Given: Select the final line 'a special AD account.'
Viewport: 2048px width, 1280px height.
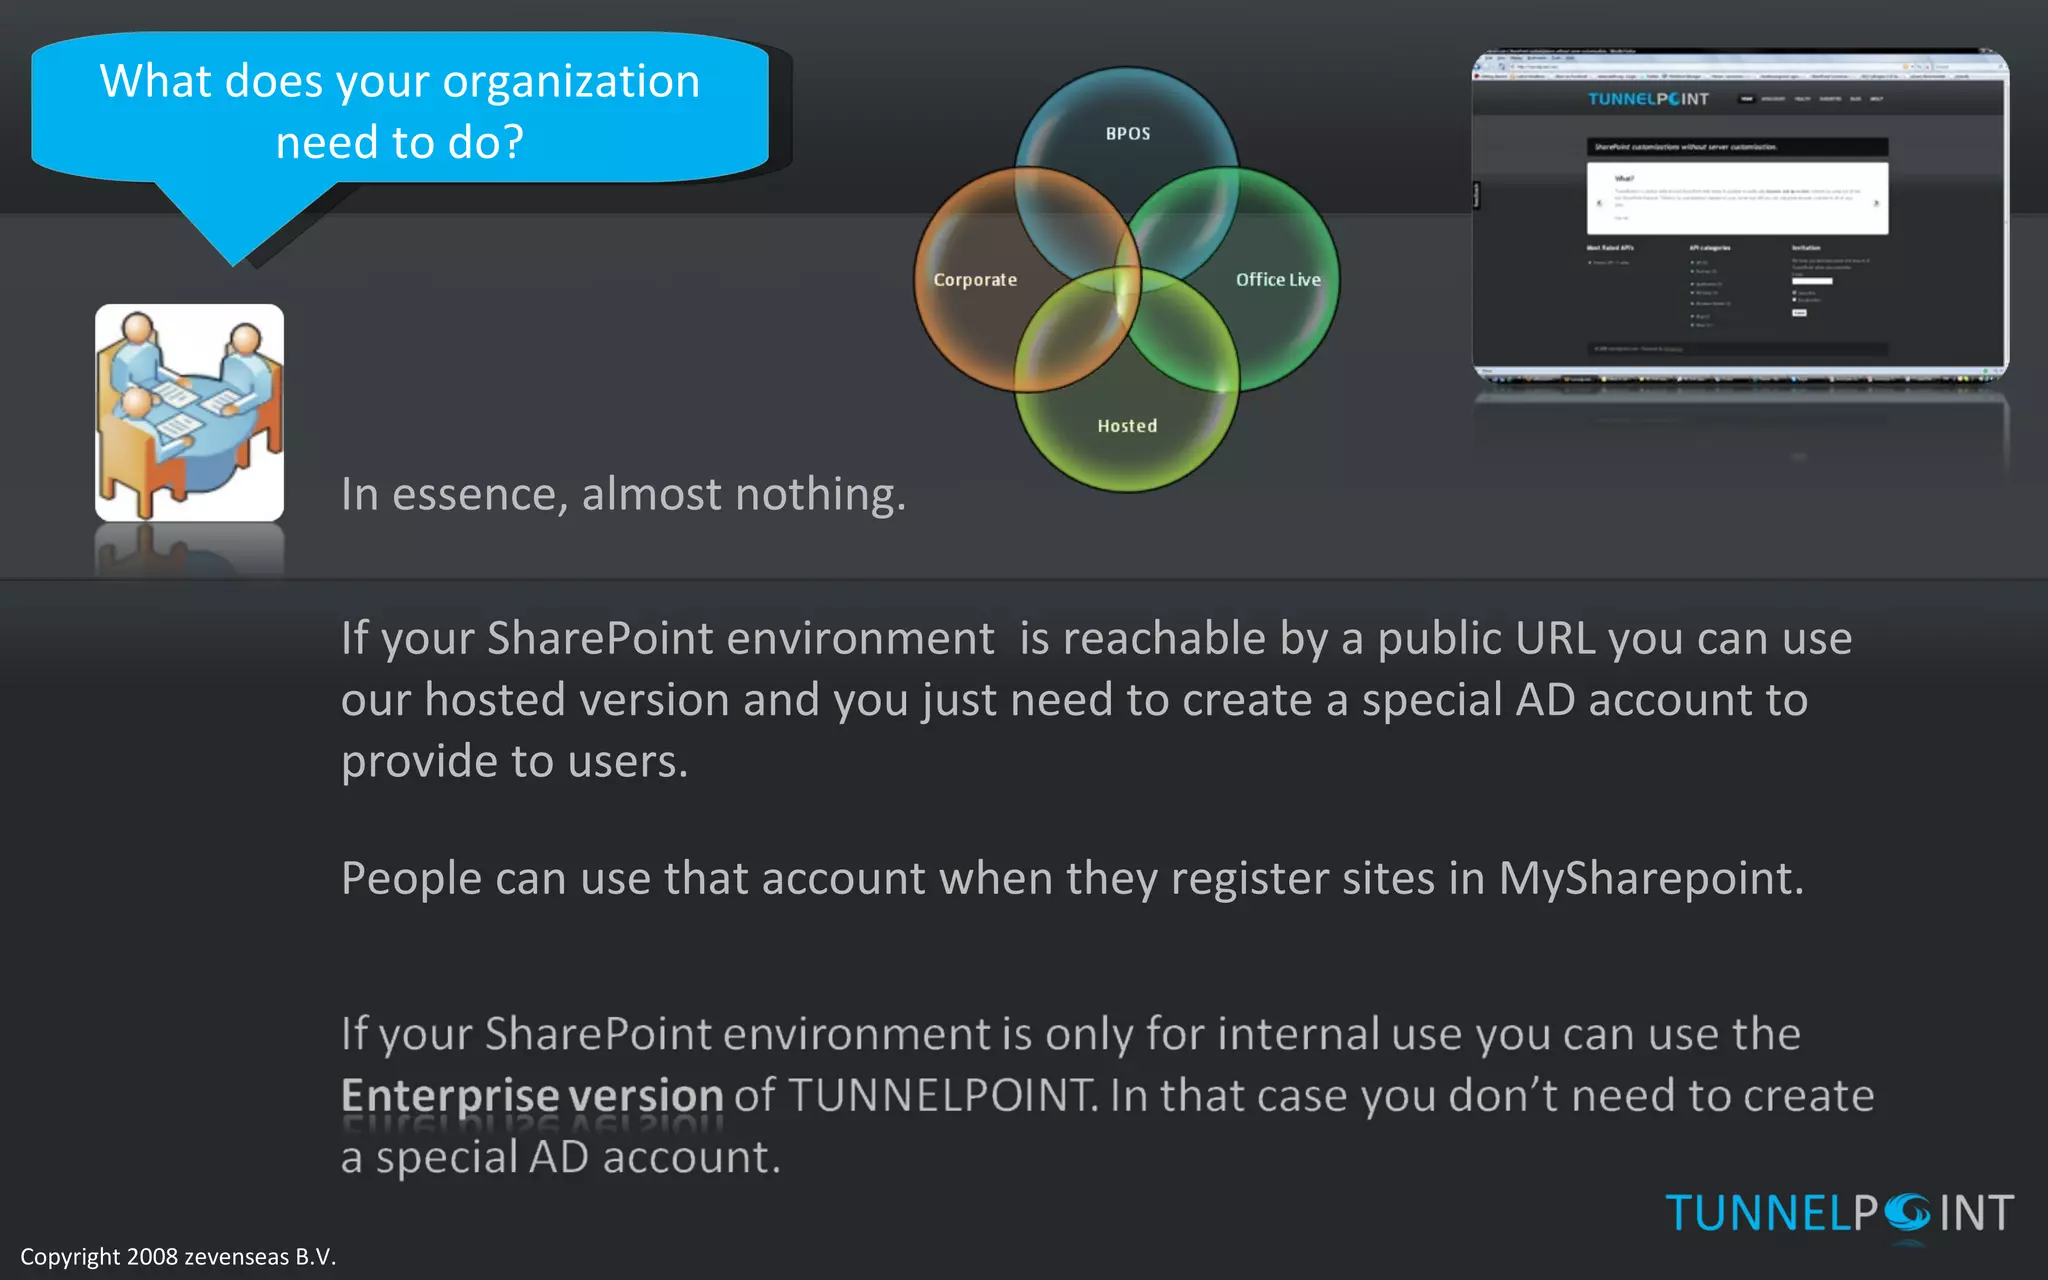Looking at the screenshot, I should (x=560, y=1157).
